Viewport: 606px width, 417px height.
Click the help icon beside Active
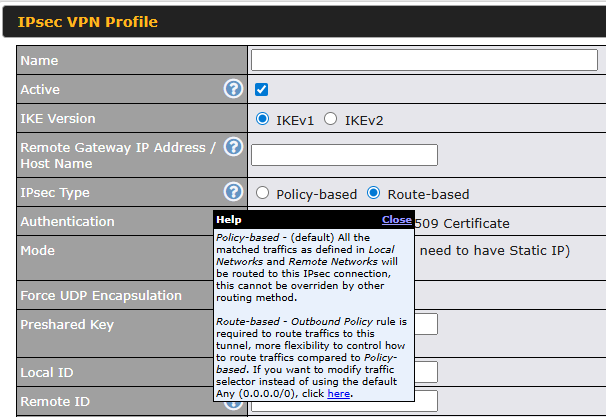(x=233, y=90)
